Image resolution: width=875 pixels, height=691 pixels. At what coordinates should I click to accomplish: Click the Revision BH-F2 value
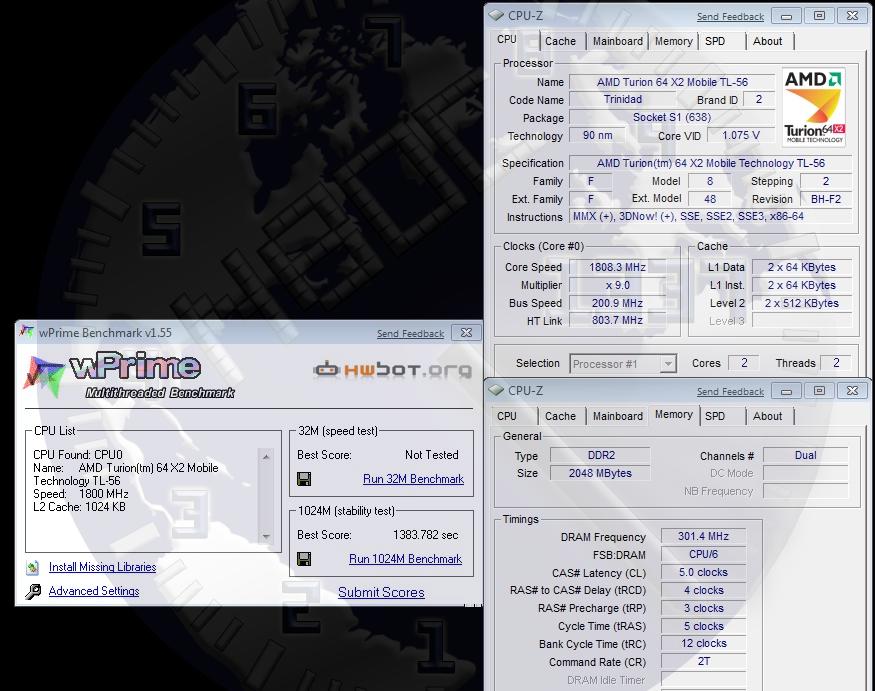(826, 199)
